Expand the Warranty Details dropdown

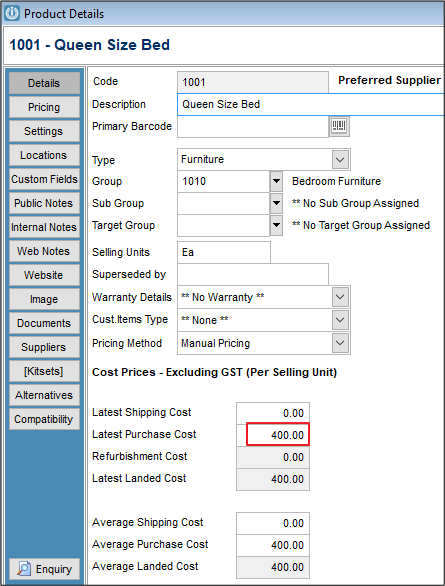pyautogui.click(x=340, y=297)
